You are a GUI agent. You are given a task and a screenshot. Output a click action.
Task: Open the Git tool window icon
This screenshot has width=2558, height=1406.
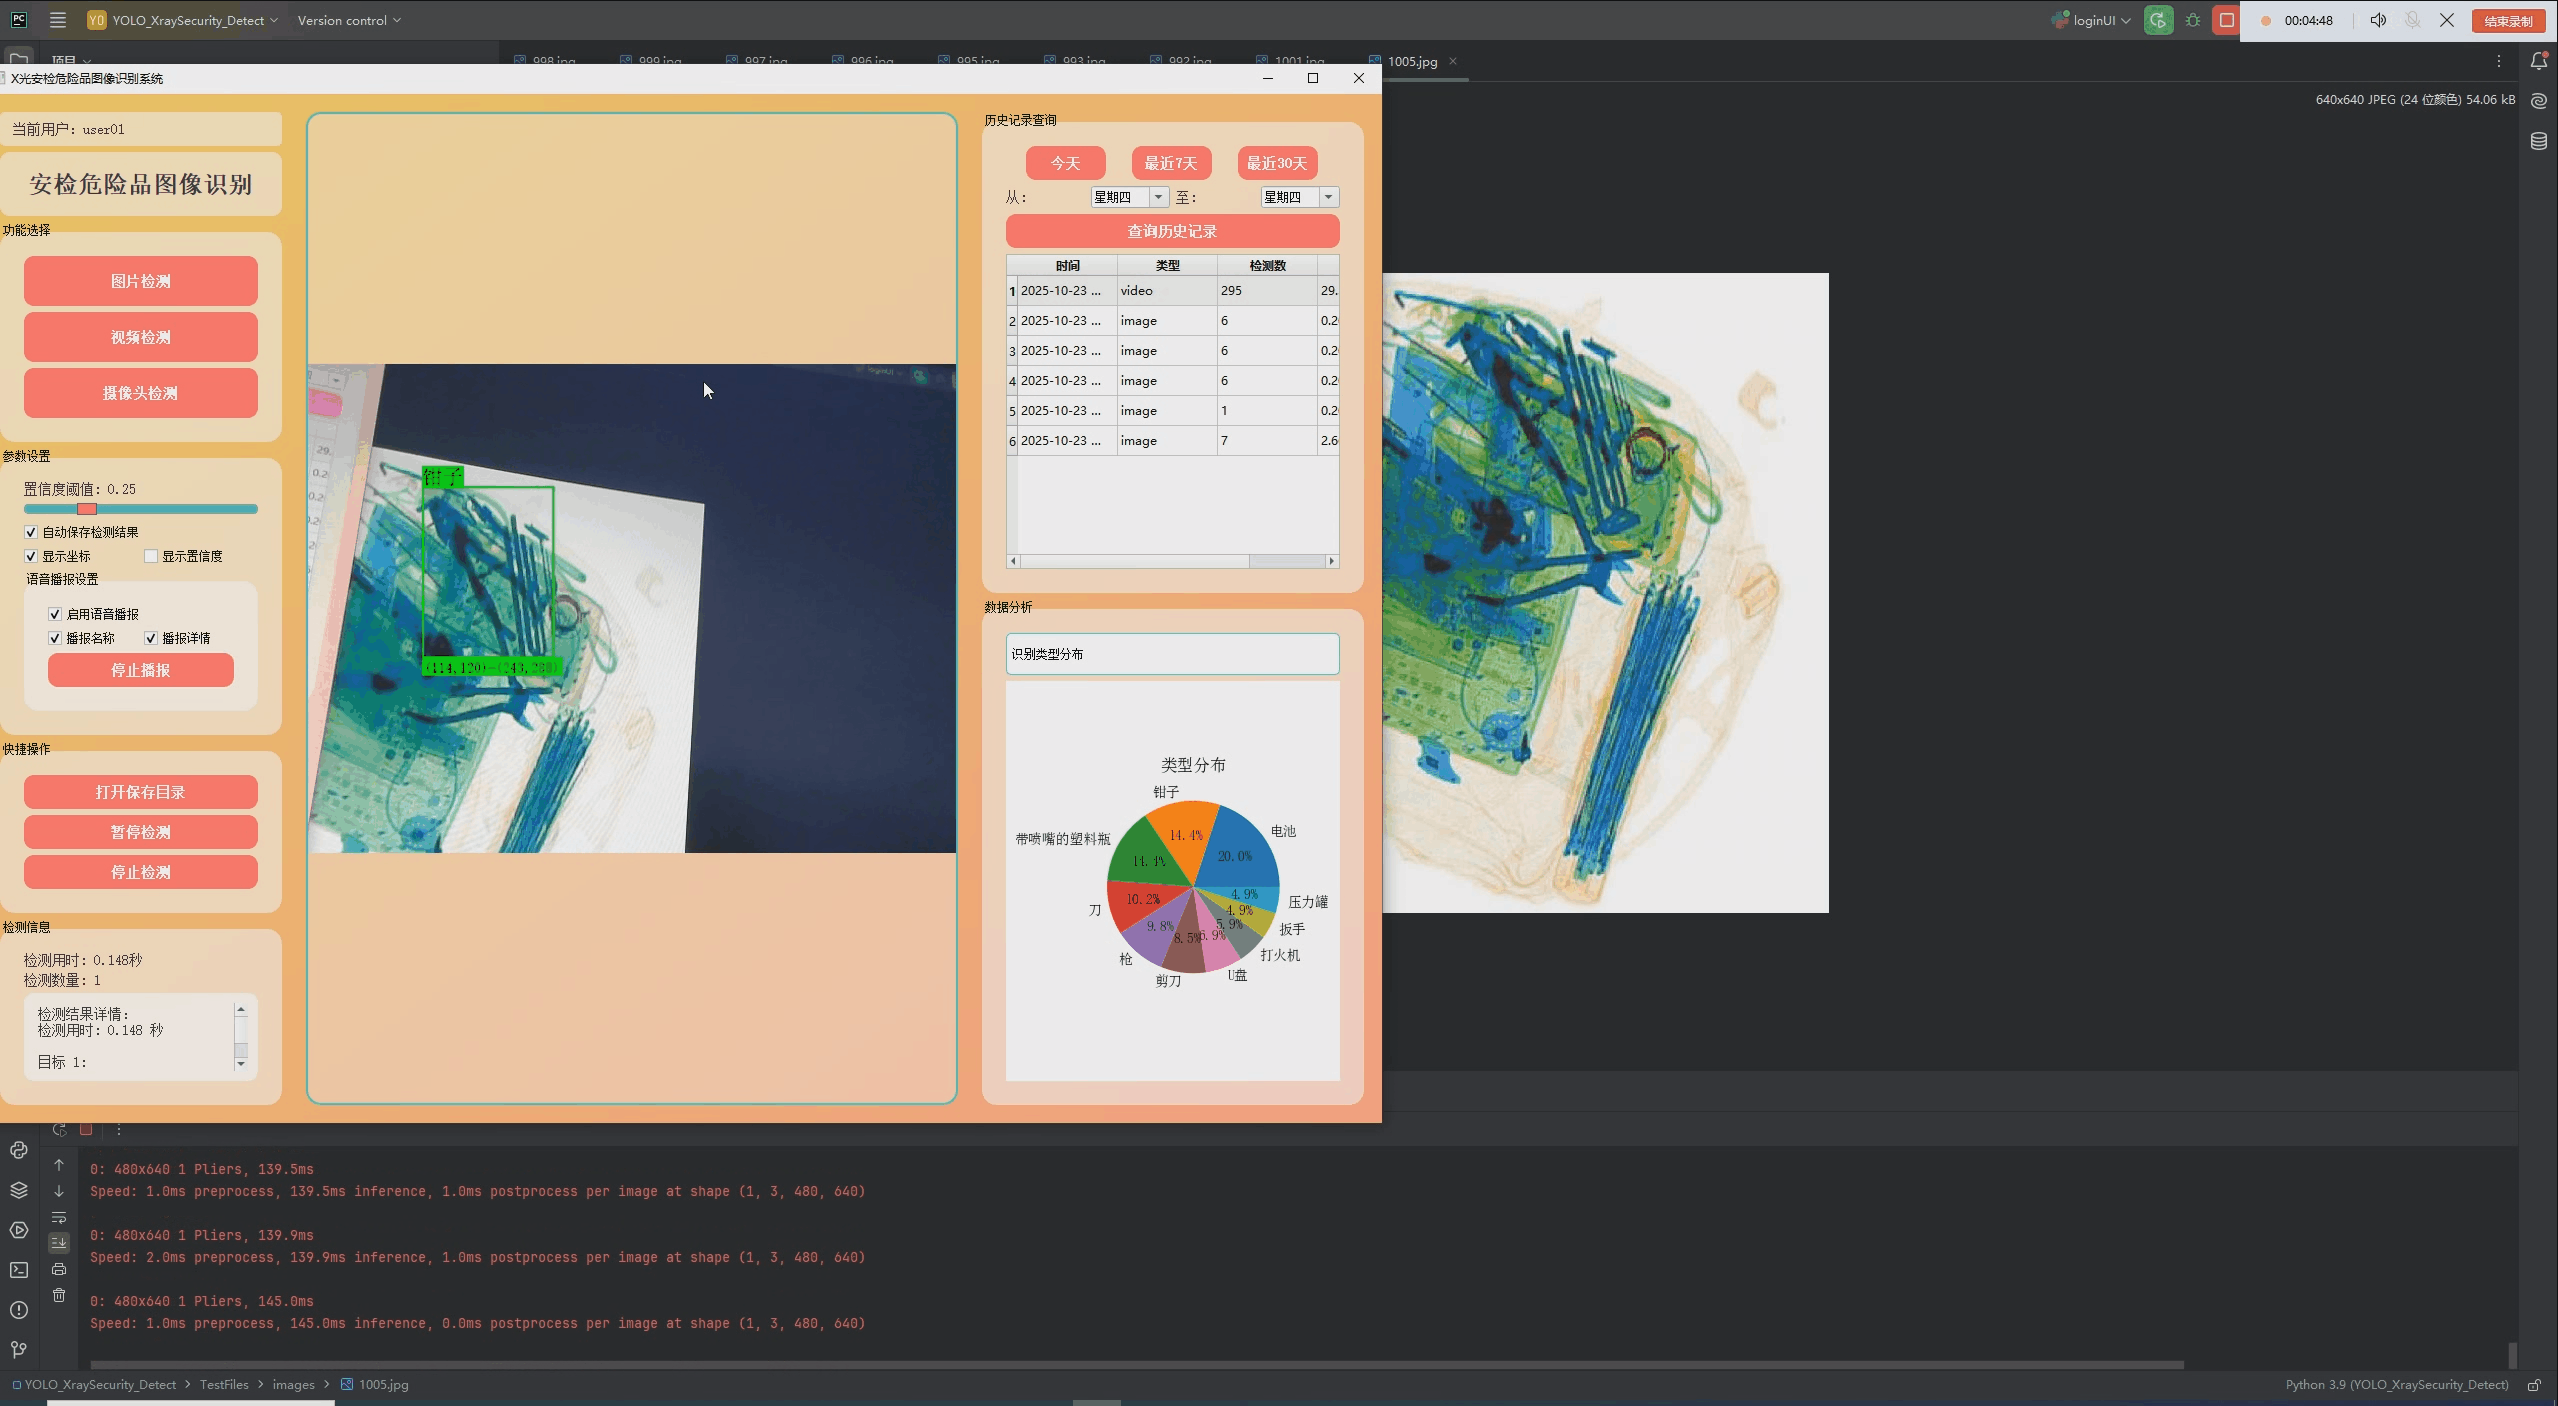(18, 1350)
